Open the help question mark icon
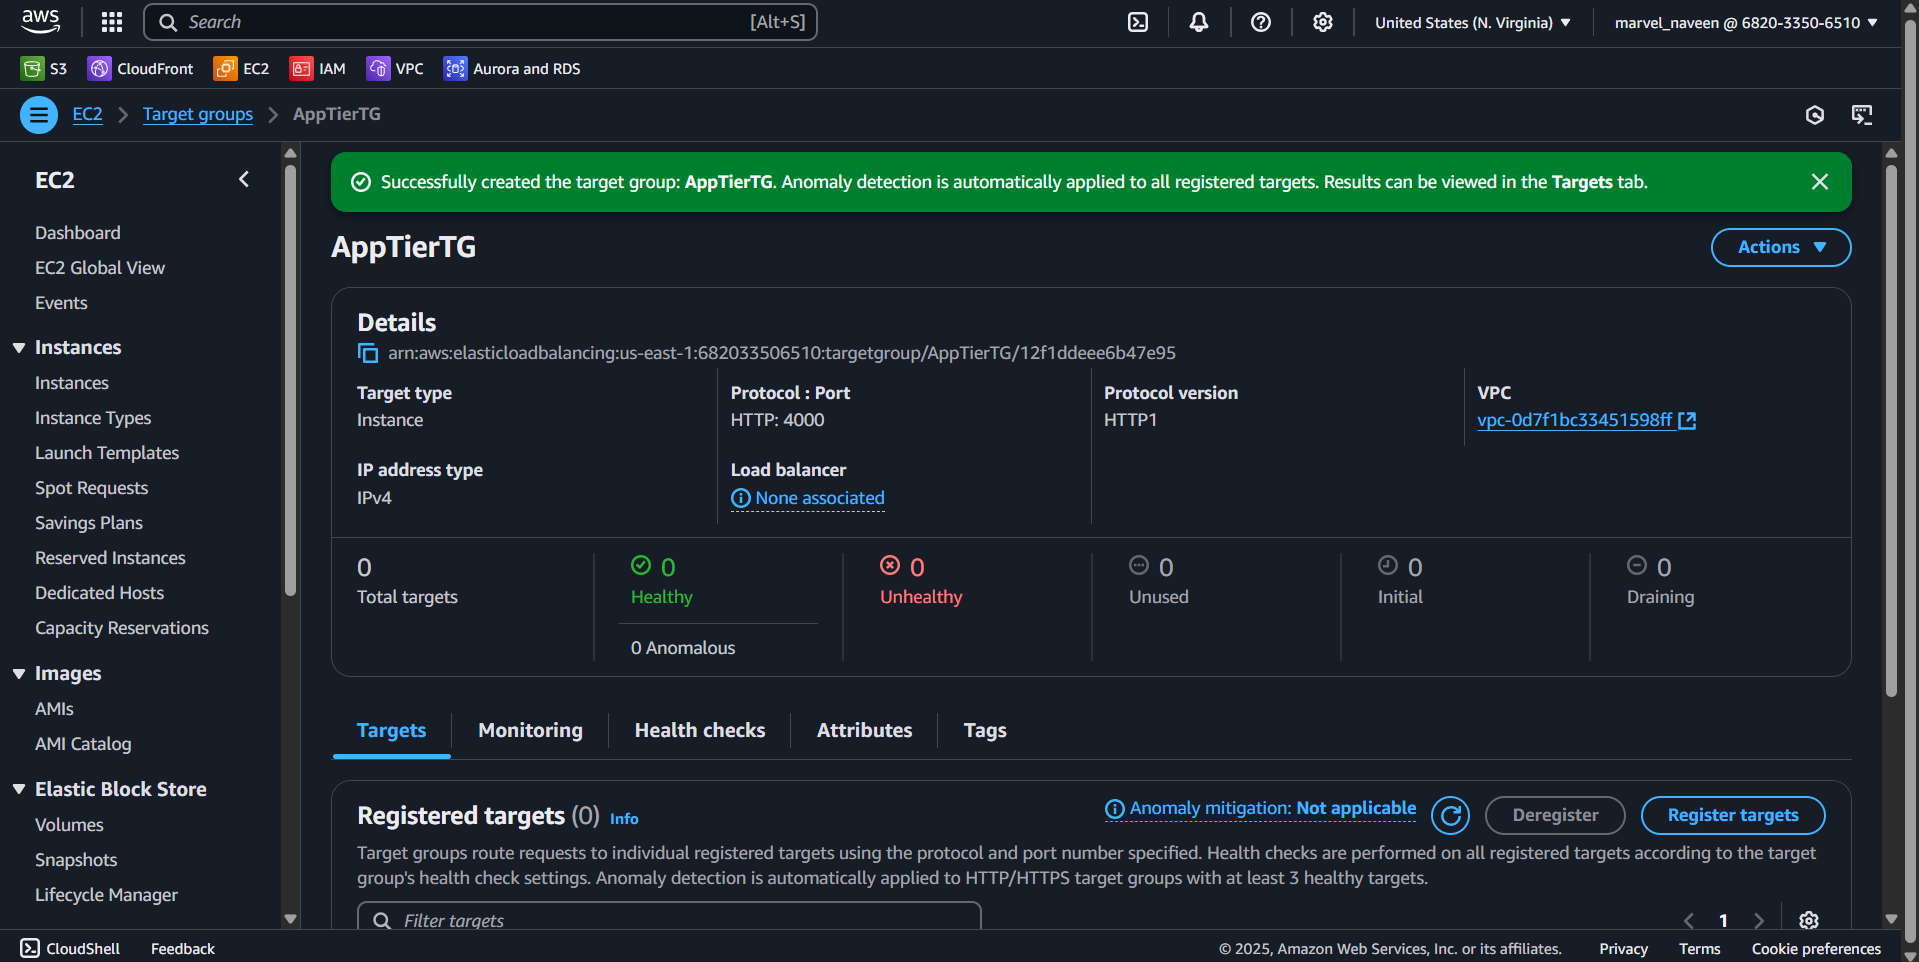The height and width of the screenshot is (962, 1919). click(1261, 22)
